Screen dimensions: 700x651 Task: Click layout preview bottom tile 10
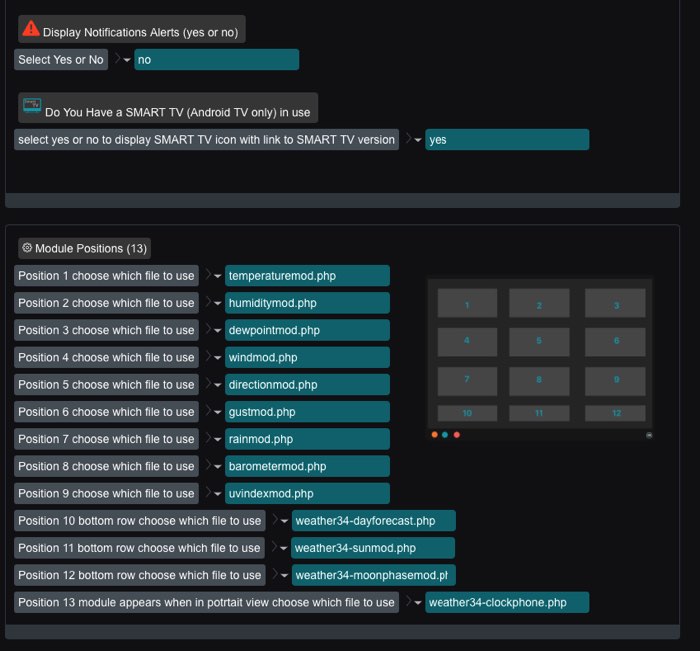pyautogui.click(x=467, y=413)
